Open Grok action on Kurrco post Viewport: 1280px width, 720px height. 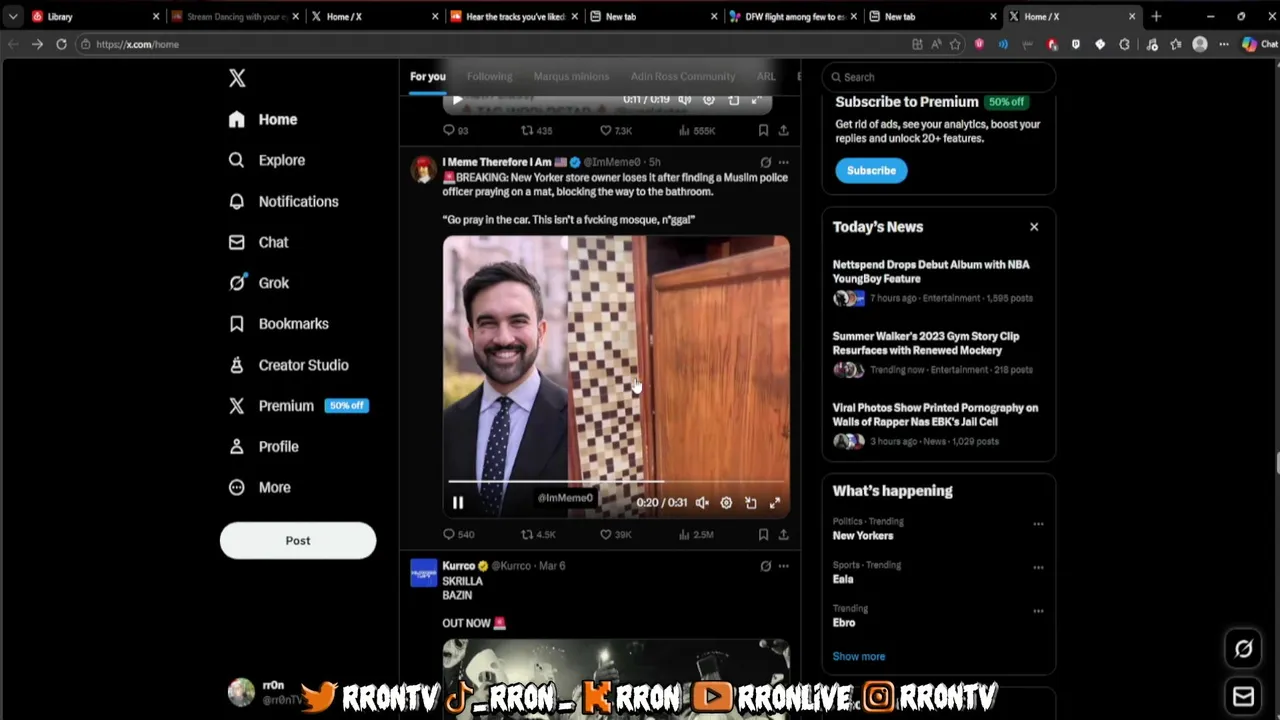point(765,566)
